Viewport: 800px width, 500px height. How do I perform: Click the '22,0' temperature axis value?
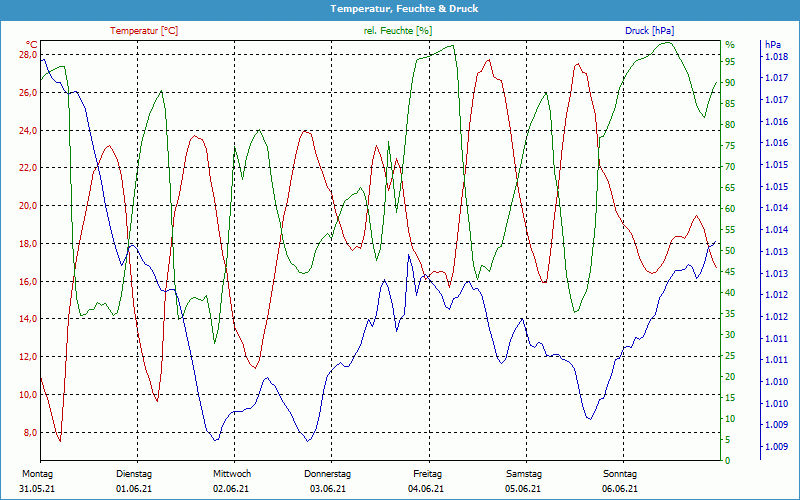(x=28, y=168)
